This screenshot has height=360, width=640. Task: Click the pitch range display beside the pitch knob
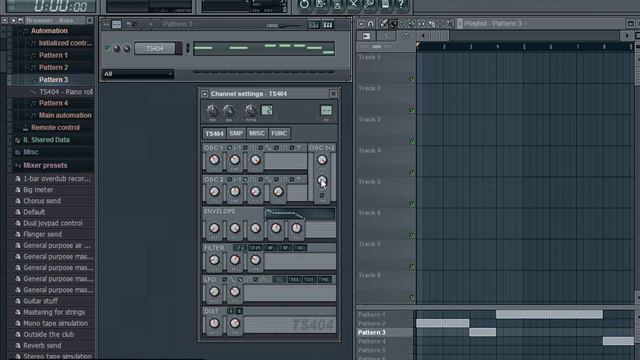coord(267,110)
